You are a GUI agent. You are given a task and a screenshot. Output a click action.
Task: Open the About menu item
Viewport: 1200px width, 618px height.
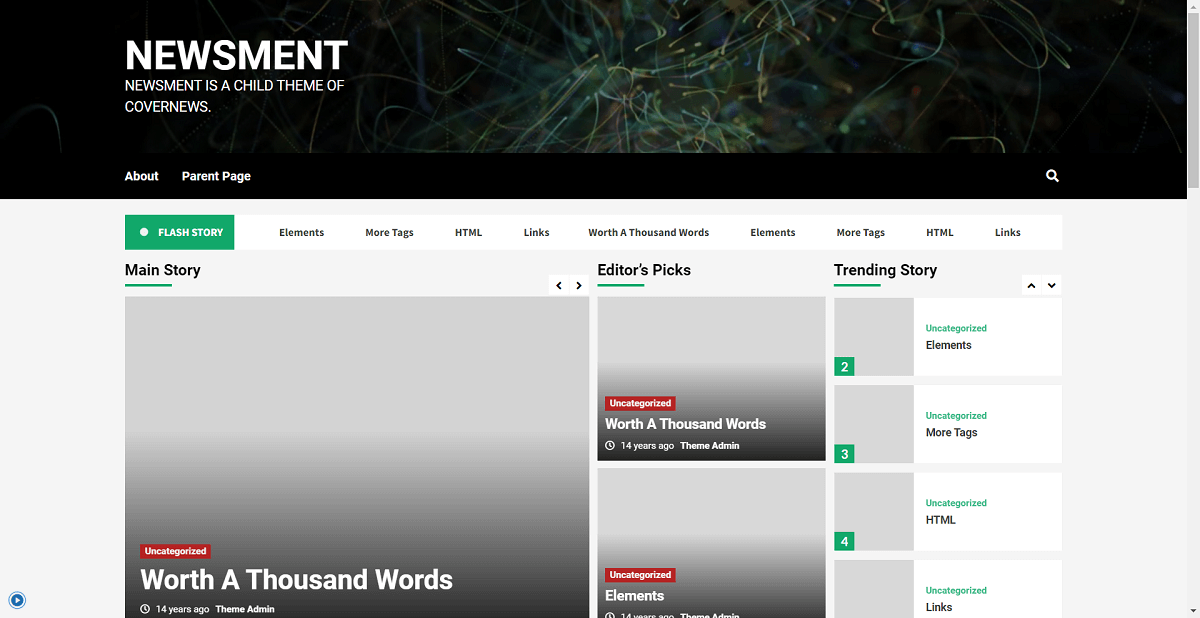pyautogui.click(x=141, y=176)
